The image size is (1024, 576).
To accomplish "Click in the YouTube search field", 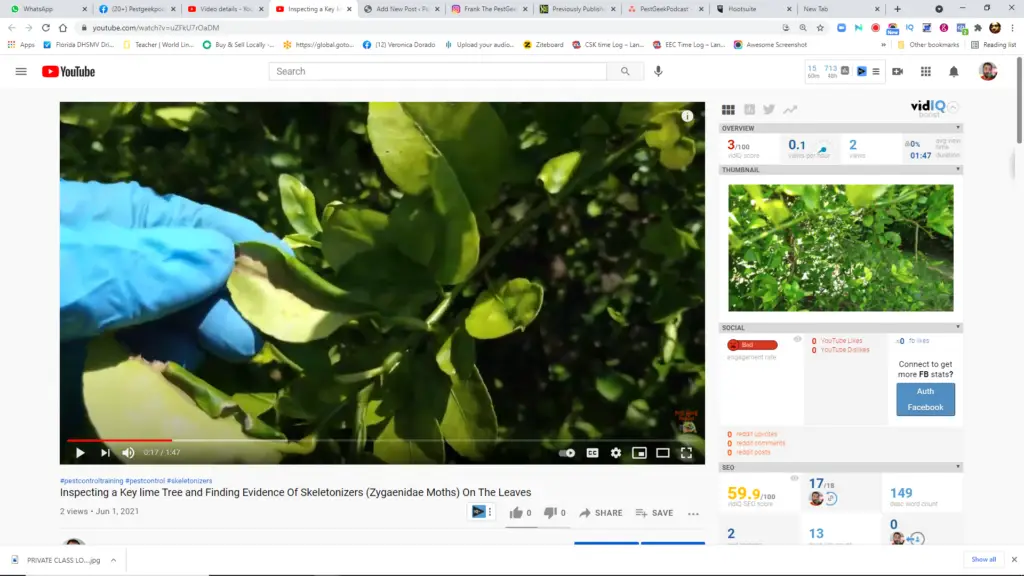I will coord(438,71).
